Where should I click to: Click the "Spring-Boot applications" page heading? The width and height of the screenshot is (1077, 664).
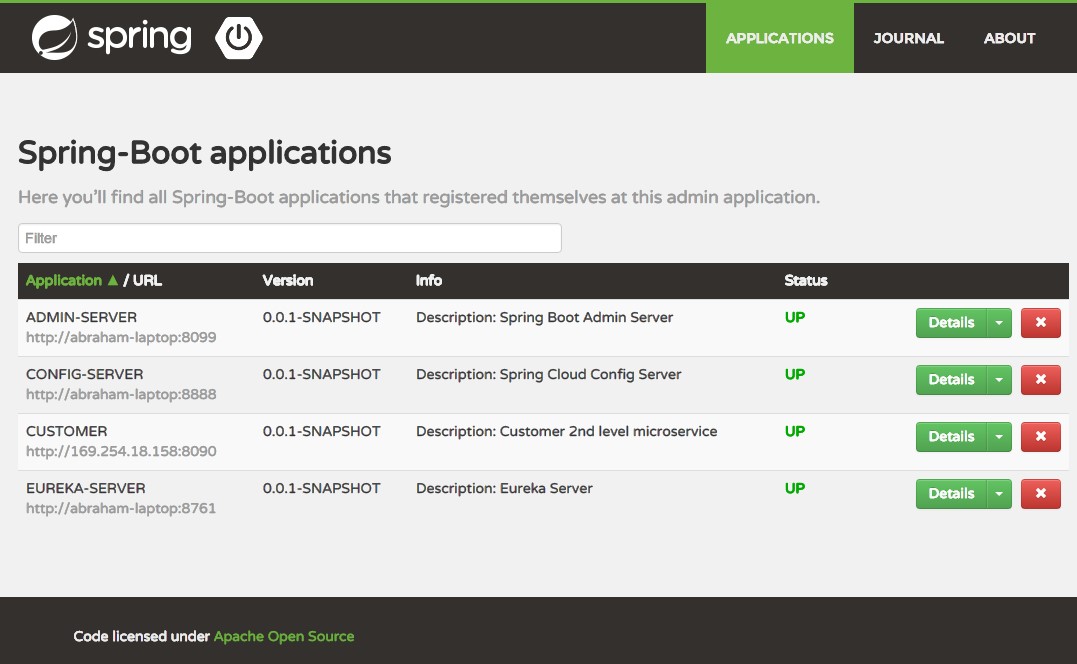point(205,153)
